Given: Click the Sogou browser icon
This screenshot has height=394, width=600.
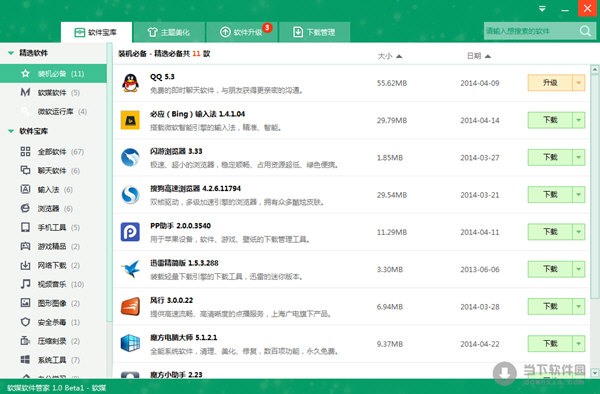Looking at the screenshot, I should coord(130,195).
